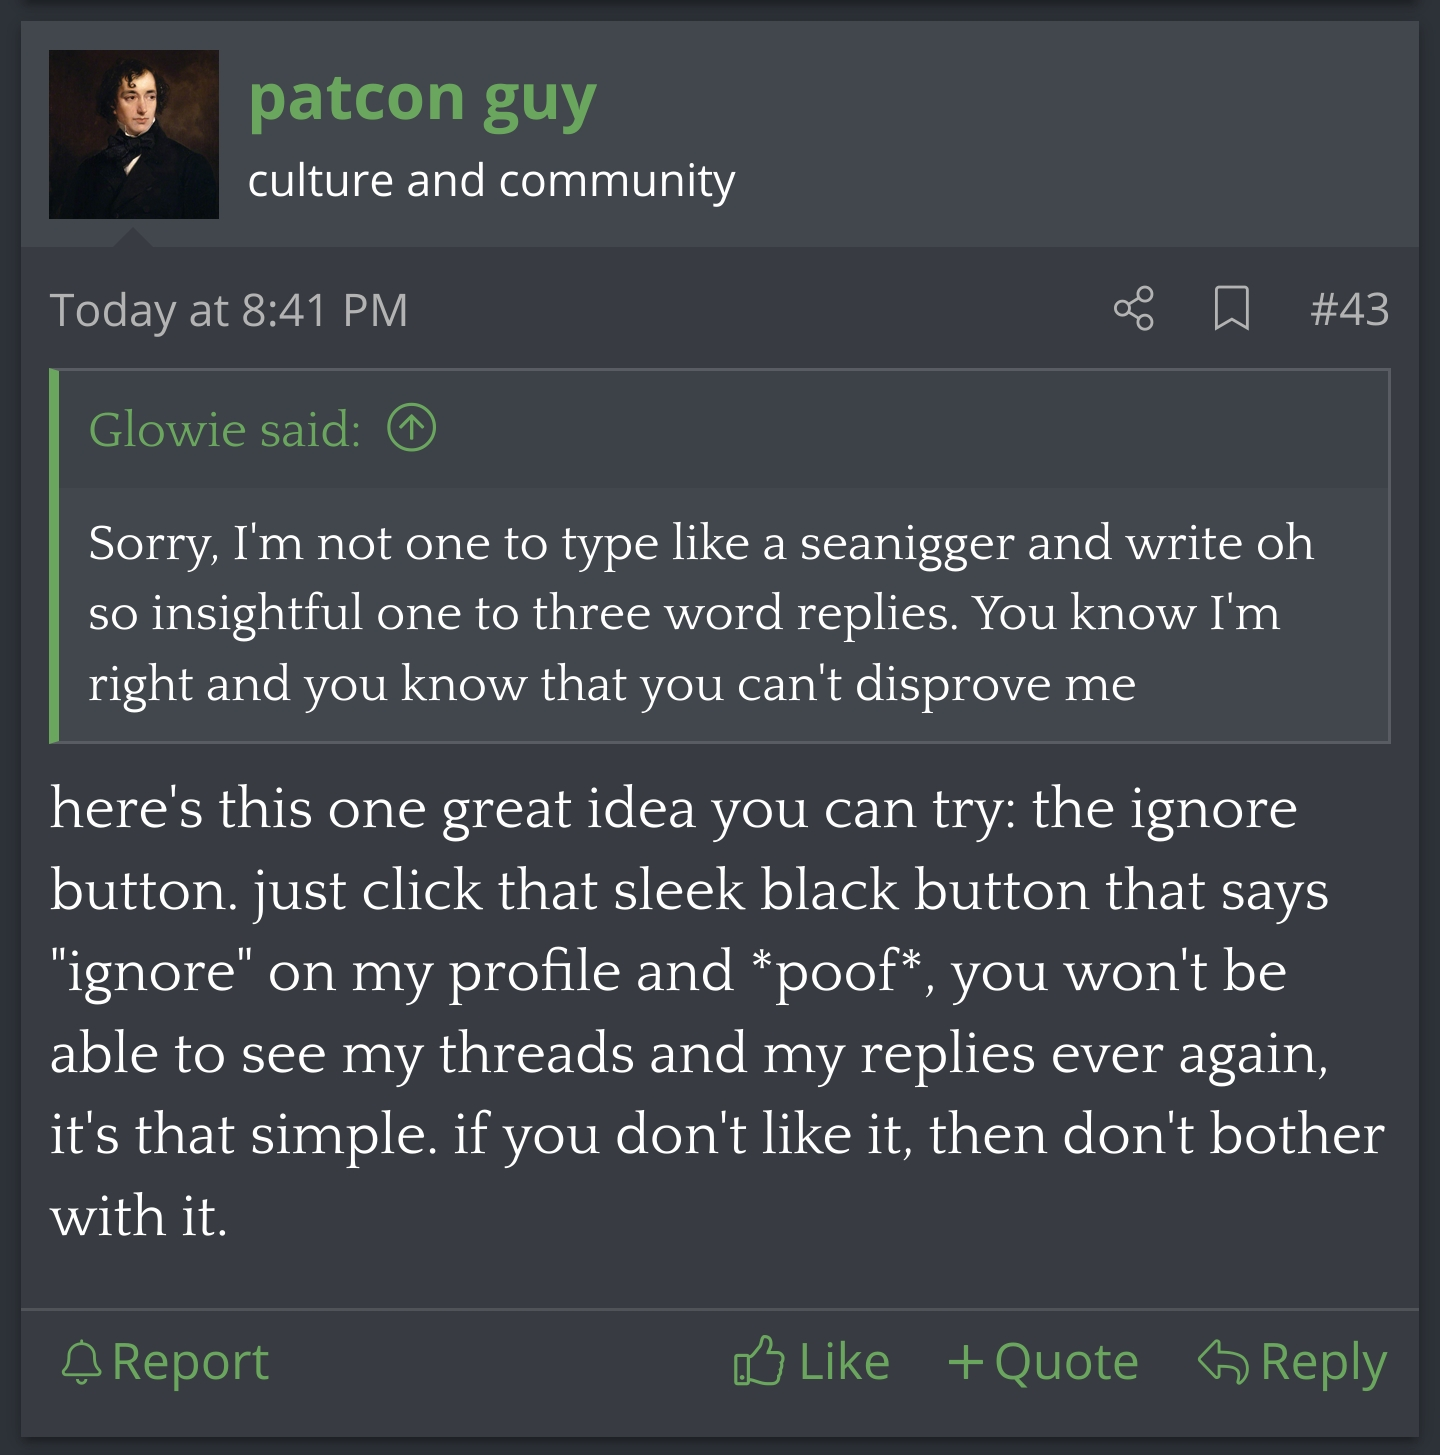Open the "patcon guy" username profile link
Viewport: 1440px width, 1455px height.
click(x=421, y=100)
